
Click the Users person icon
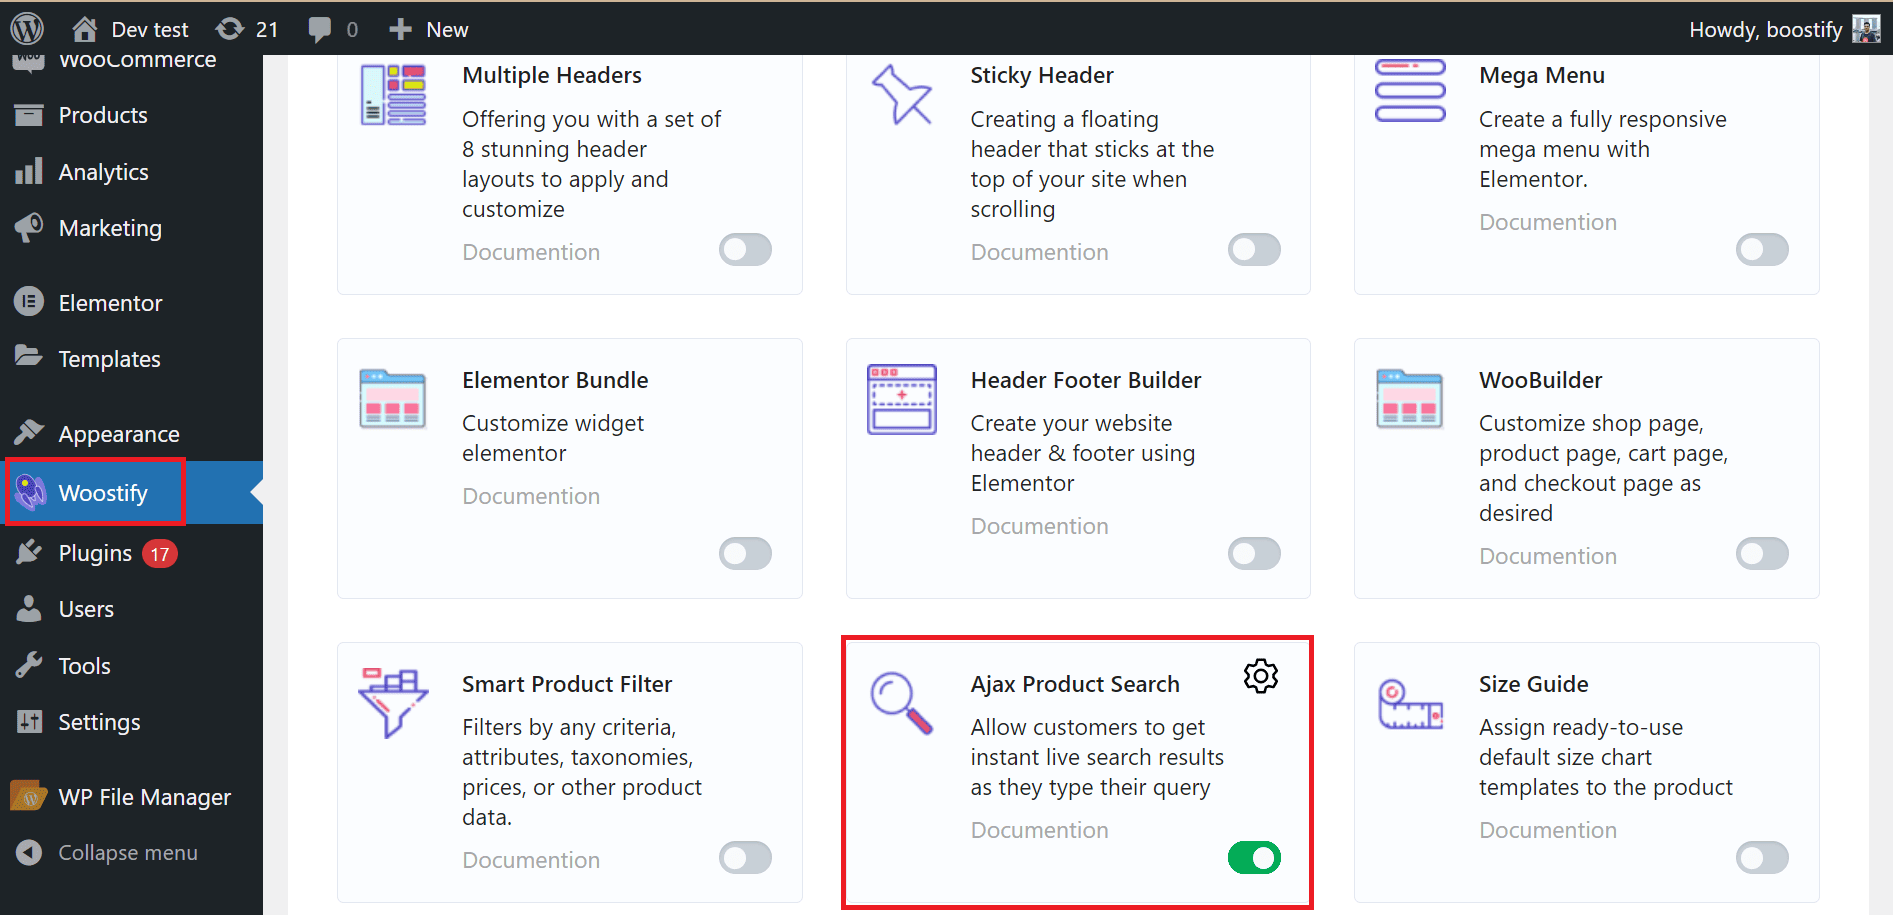click(x=29, y=608)
